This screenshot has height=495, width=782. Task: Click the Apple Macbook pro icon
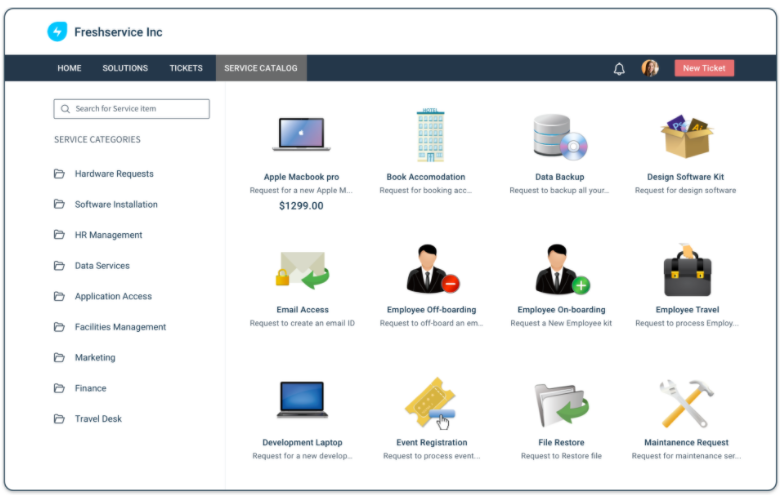tap(301, 134)
